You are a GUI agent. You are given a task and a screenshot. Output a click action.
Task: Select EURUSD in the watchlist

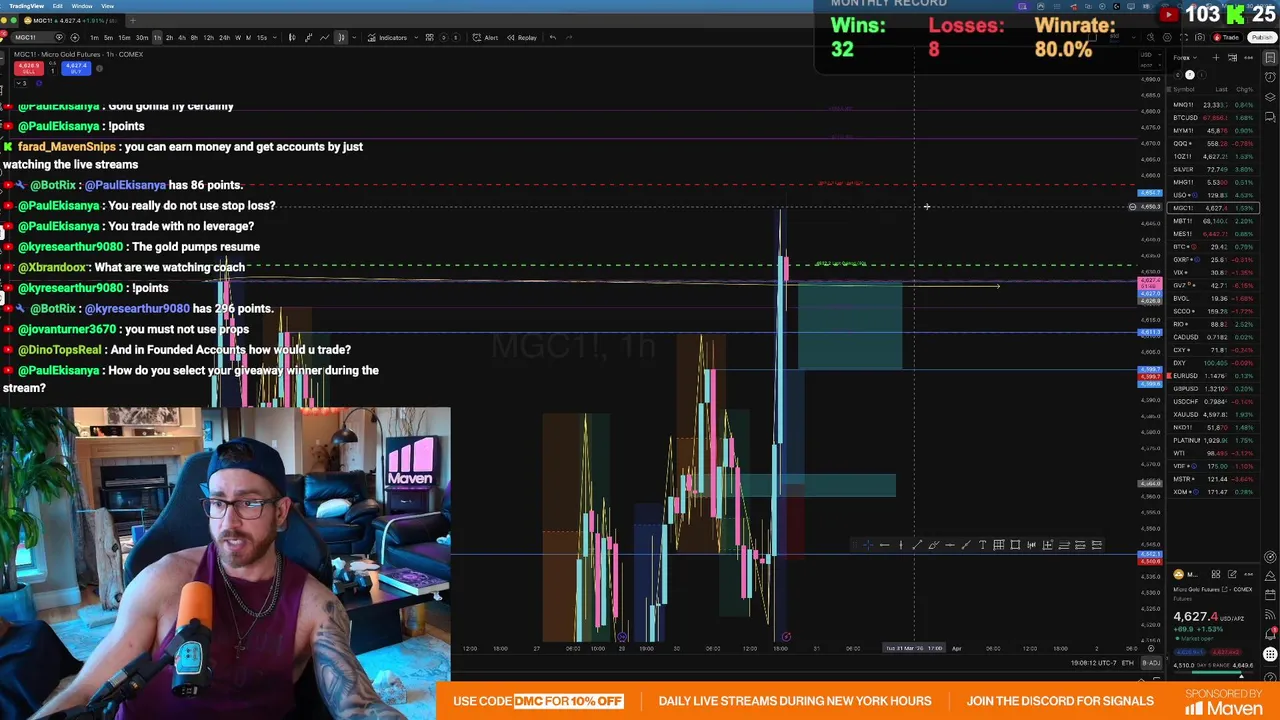1213,376
